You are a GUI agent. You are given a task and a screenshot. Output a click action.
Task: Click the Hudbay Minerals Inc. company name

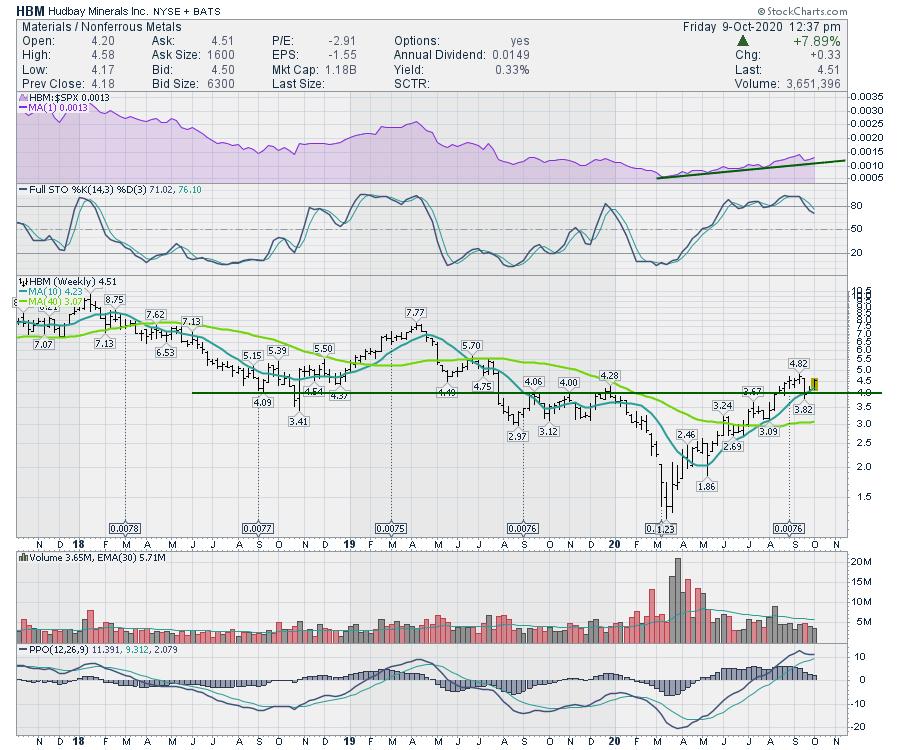pyautogui.click(x=98, y=11)
